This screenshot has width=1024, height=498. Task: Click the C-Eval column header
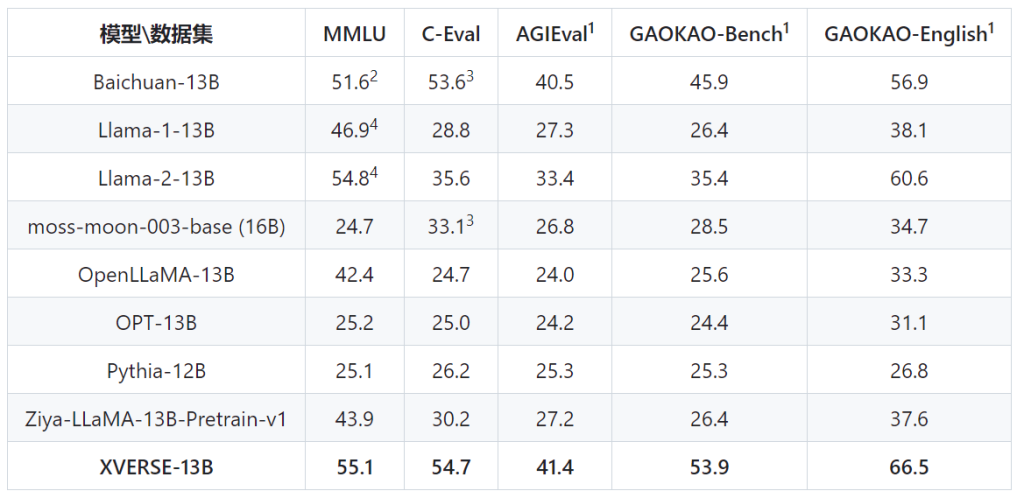pyautogui.click(x=451, y=34)
